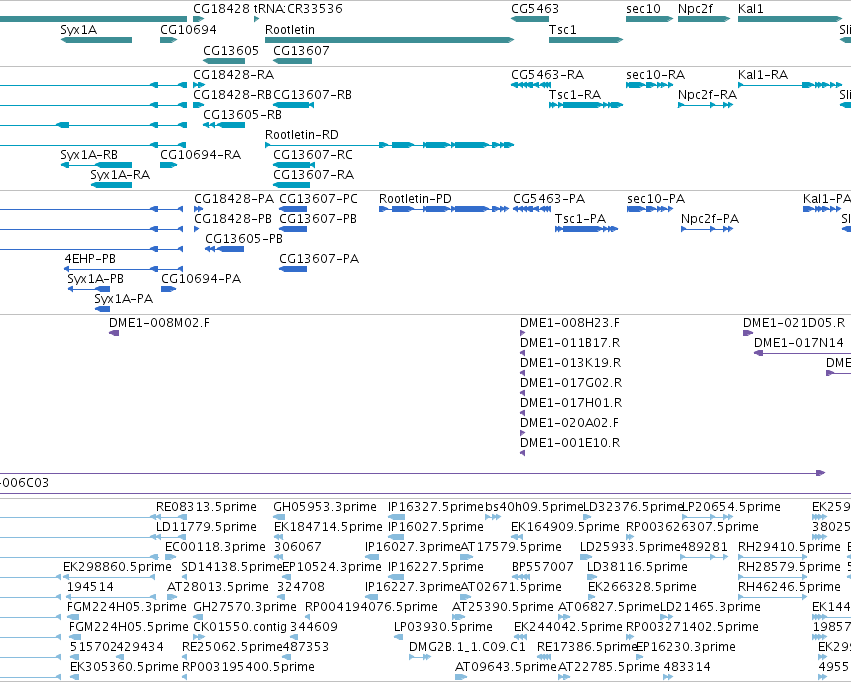Select the Rootletin-RD transcript label
This screenshot has height=682, width=851.
[302, 135]
